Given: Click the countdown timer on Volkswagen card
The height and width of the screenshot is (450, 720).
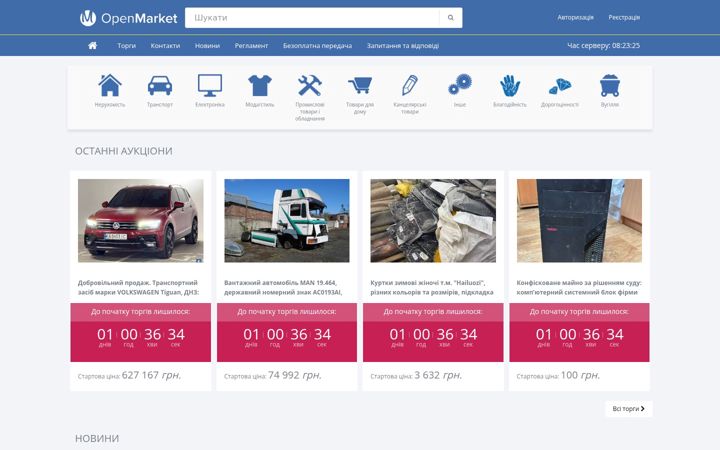Looking at the screenshot, I should 141,337.
